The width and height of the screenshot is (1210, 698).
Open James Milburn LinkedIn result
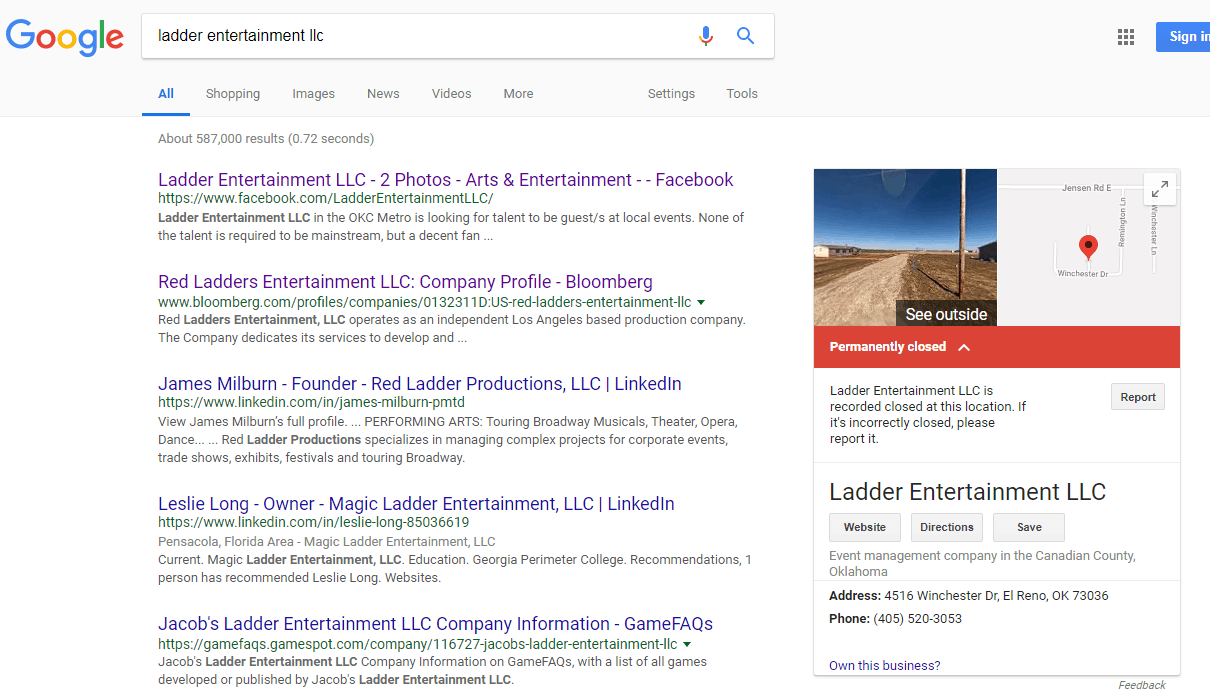(420, 384)
